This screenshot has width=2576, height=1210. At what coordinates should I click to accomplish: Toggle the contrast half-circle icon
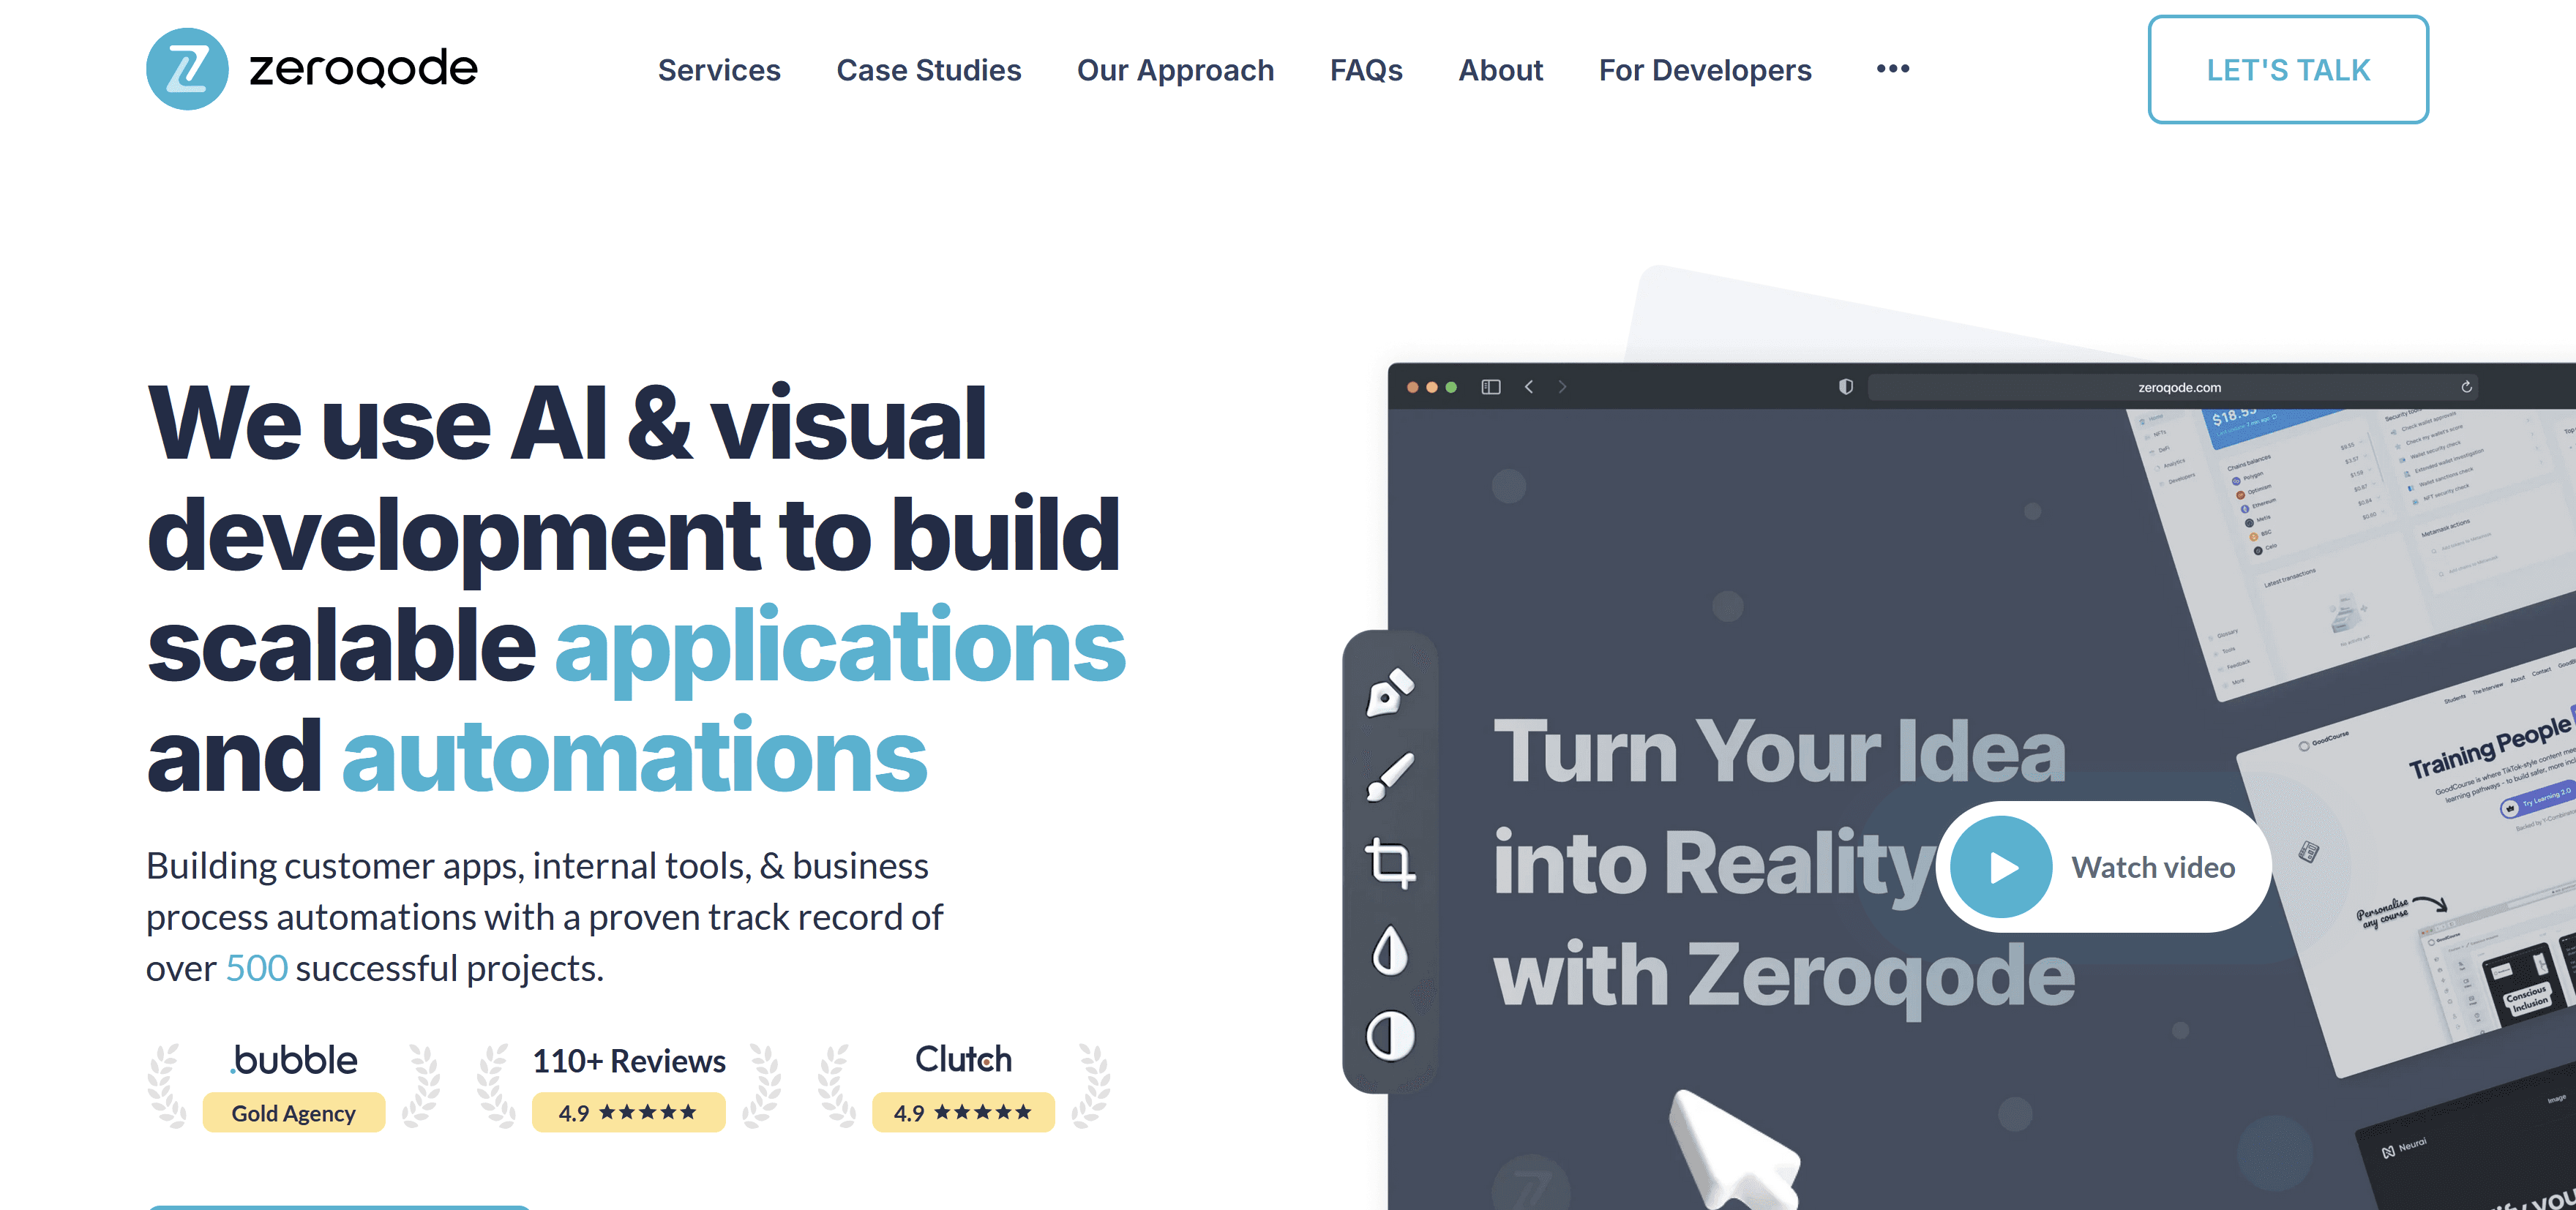click(x=1389, y=1035)
